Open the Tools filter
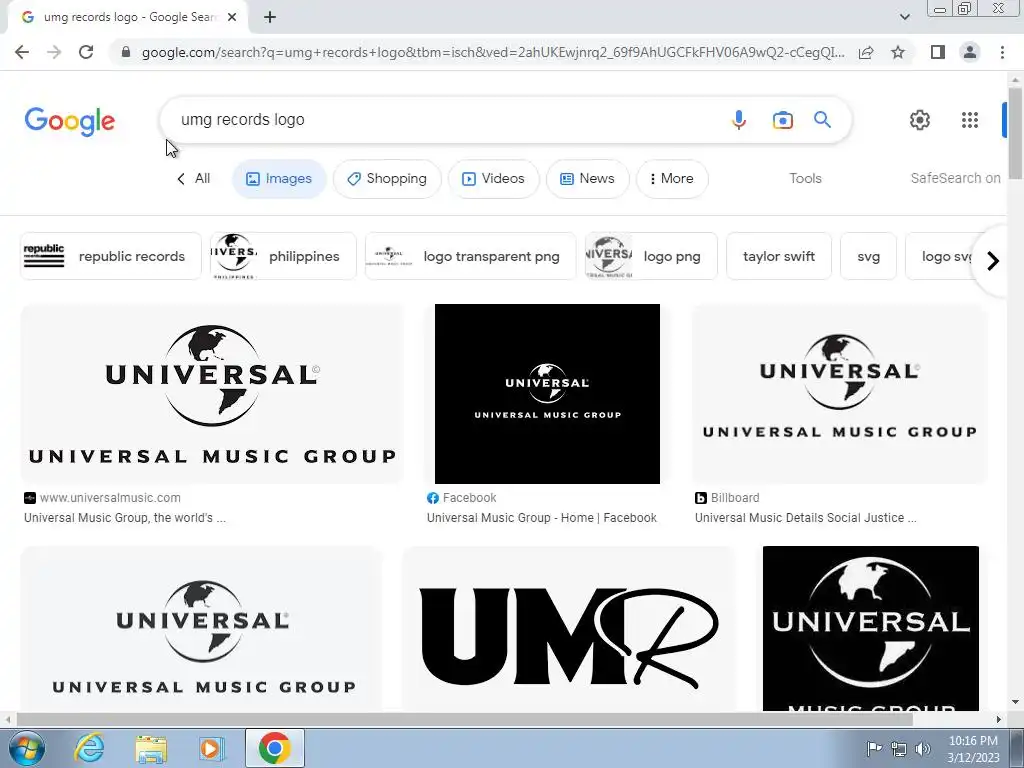The image size is (1024, 768). 805,178
